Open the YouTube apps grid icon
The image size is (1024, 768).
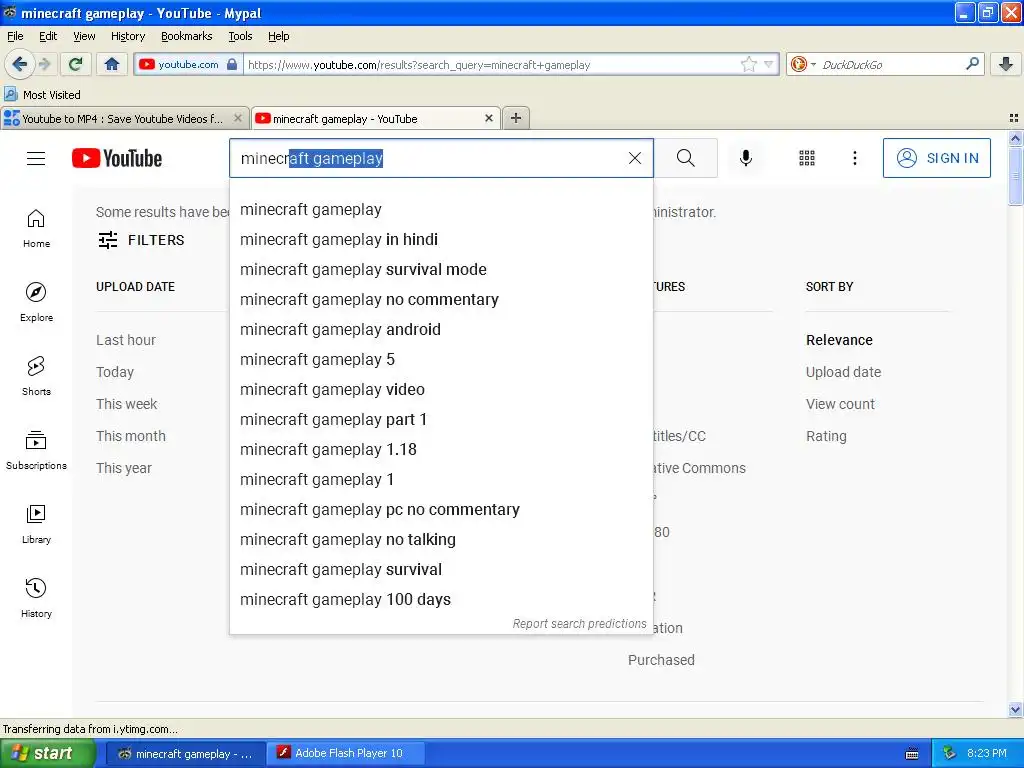pyautogui.click(x=807, y=158)
